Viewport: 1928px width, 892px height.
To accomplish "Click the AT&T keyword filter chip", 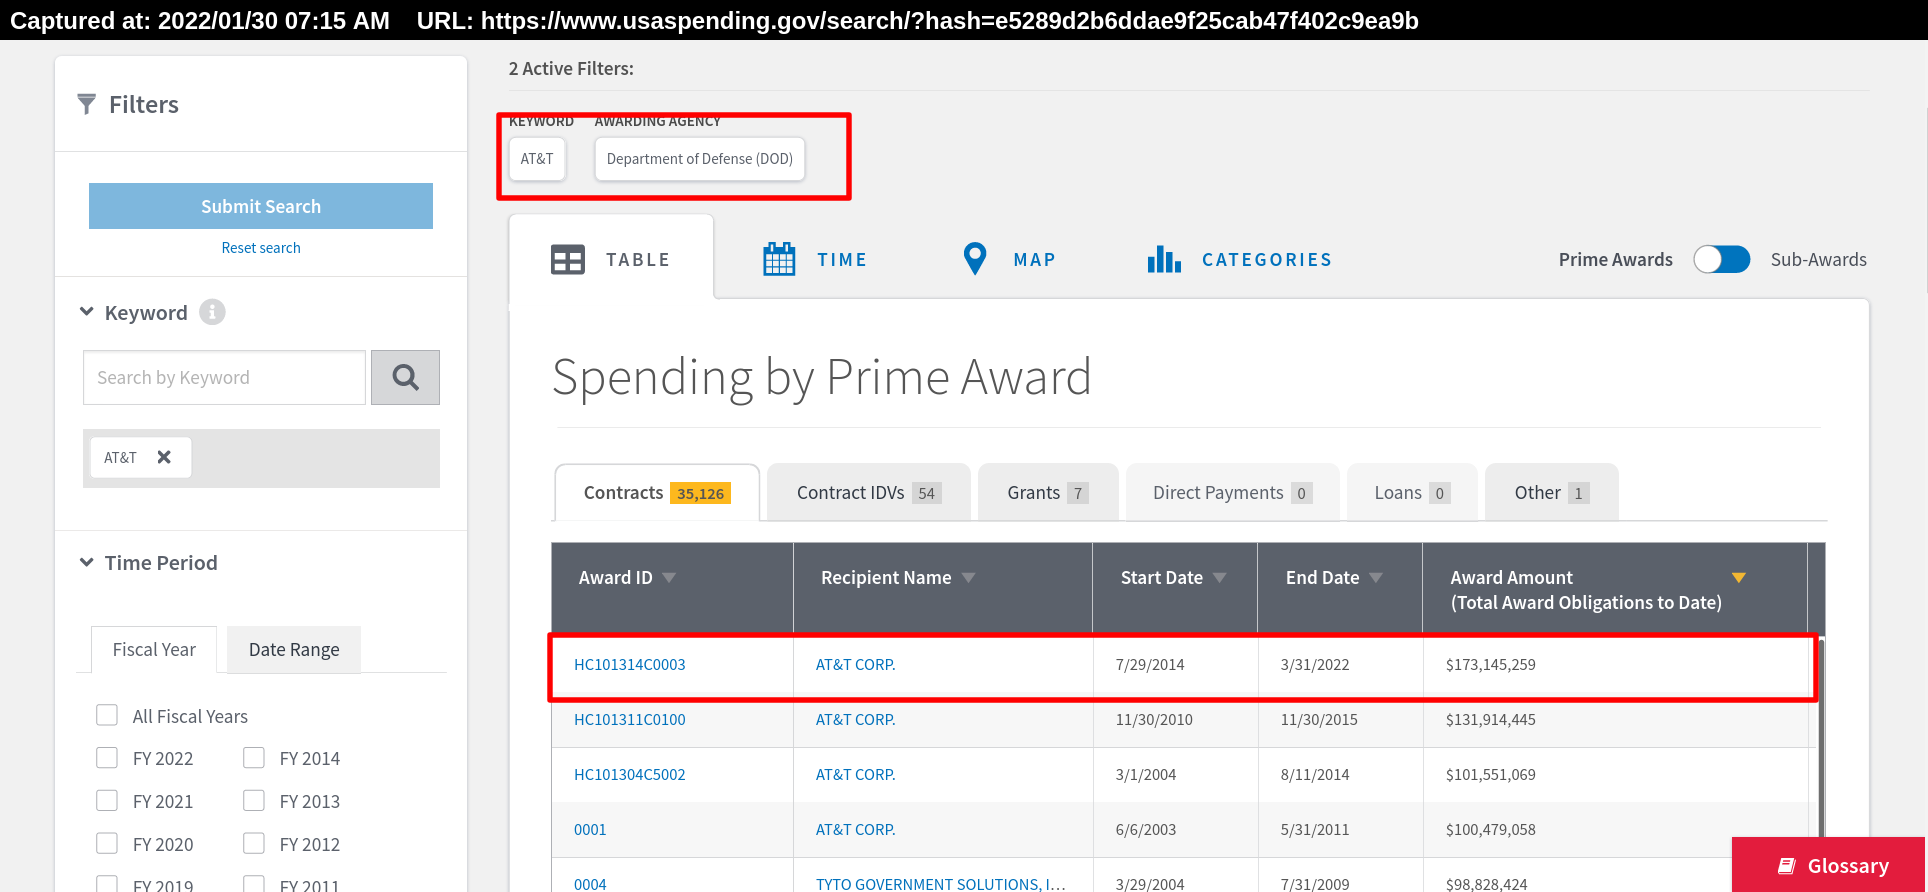I will click(x=537, y=159).
